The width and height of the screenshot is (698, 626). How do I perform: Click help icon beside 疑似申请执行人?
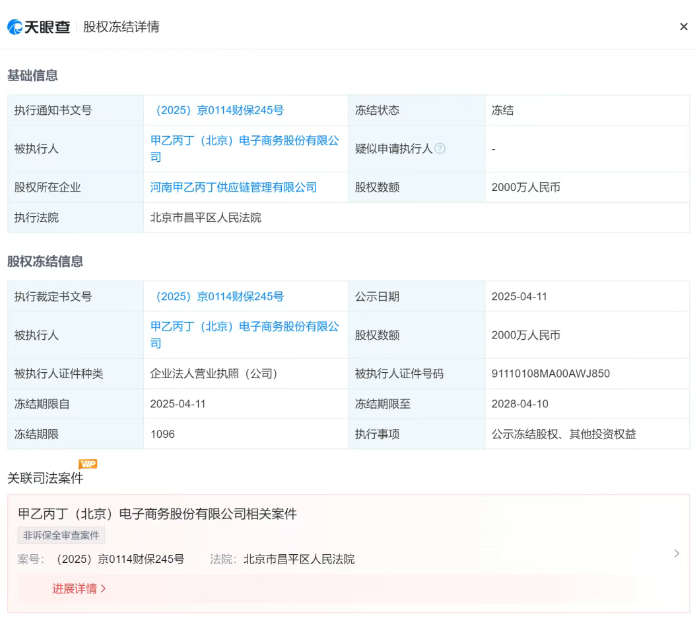coord(440,148)
